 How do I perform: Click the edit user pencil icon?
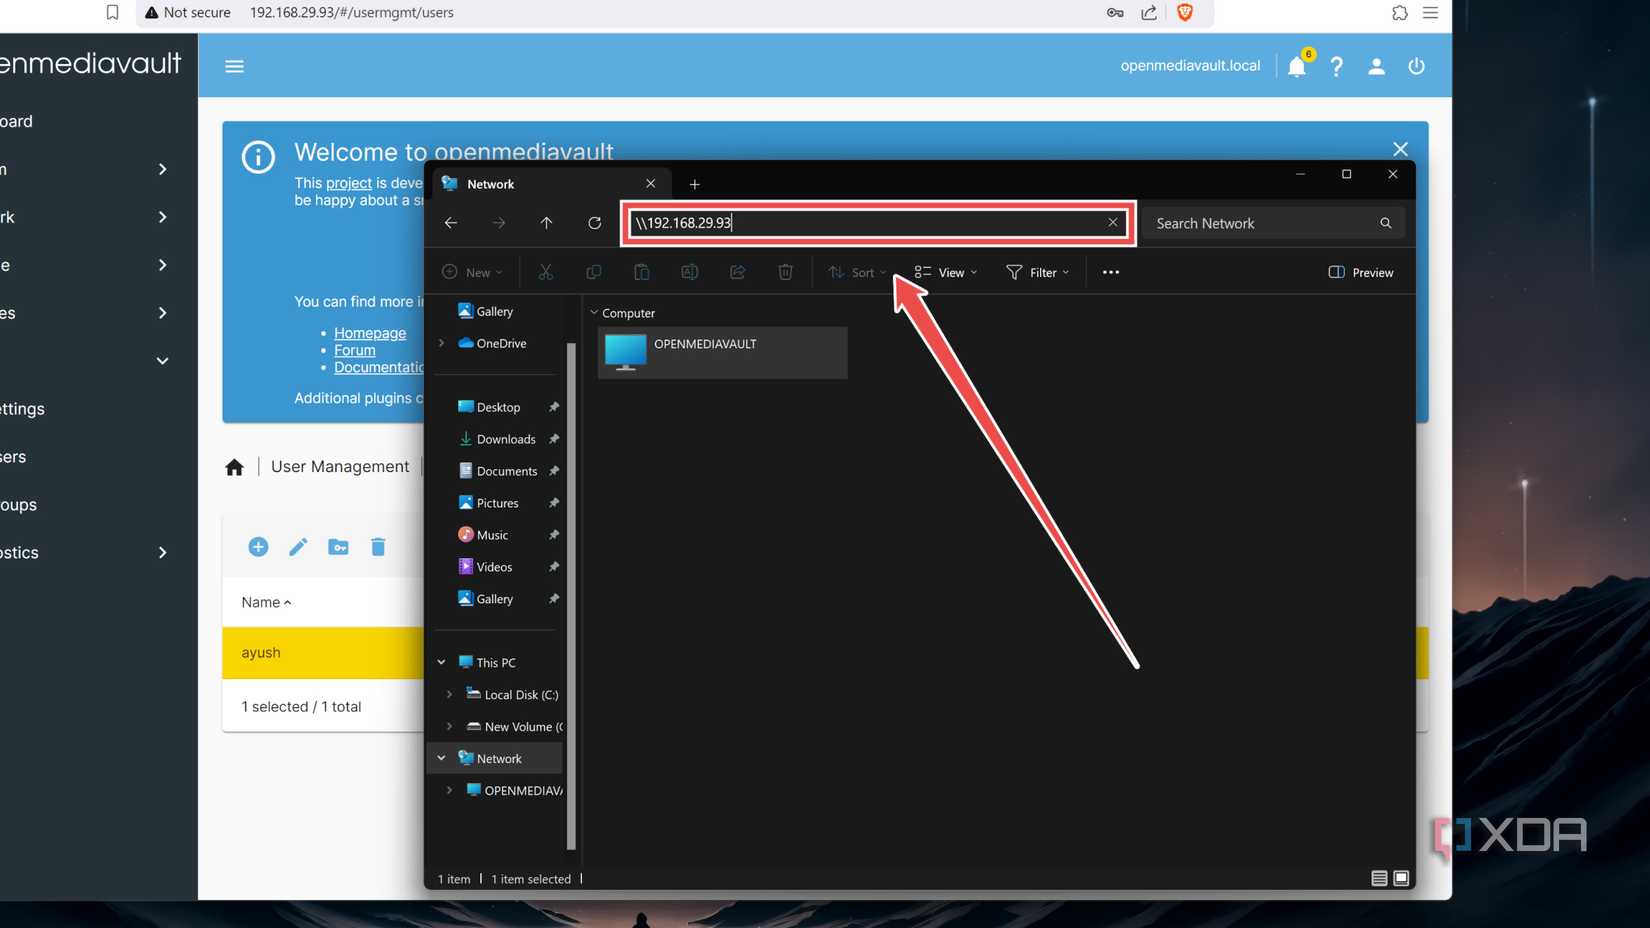pos(298,547)
